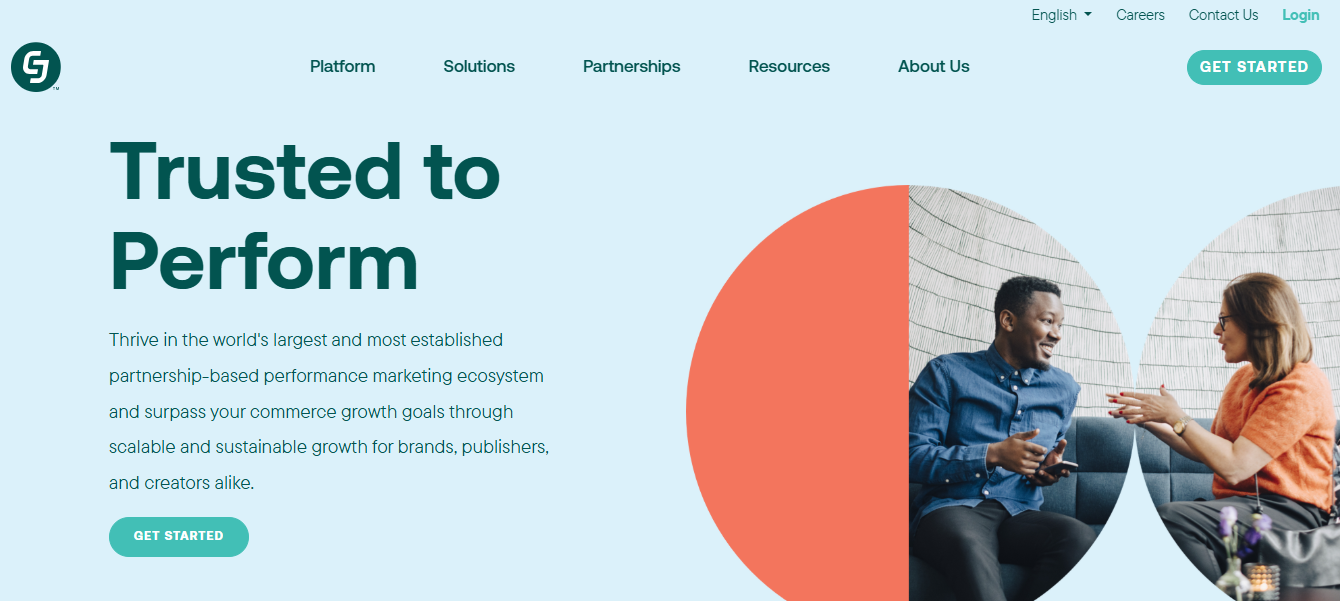The height and width of the screenshot is (601, 1340).
Task: Open the Solutions menu
Action: (479, 66)
